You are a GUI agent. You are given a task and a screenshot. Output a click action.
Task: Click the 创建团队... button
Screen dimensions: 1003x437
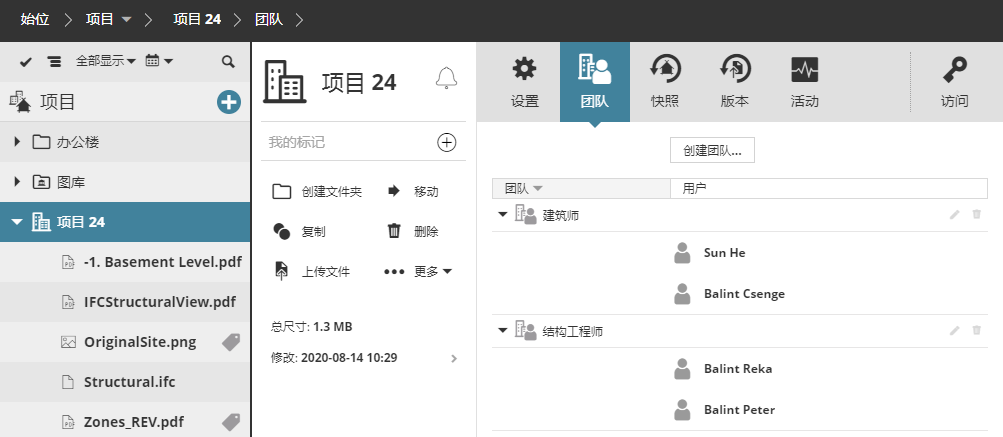point(712,150)
